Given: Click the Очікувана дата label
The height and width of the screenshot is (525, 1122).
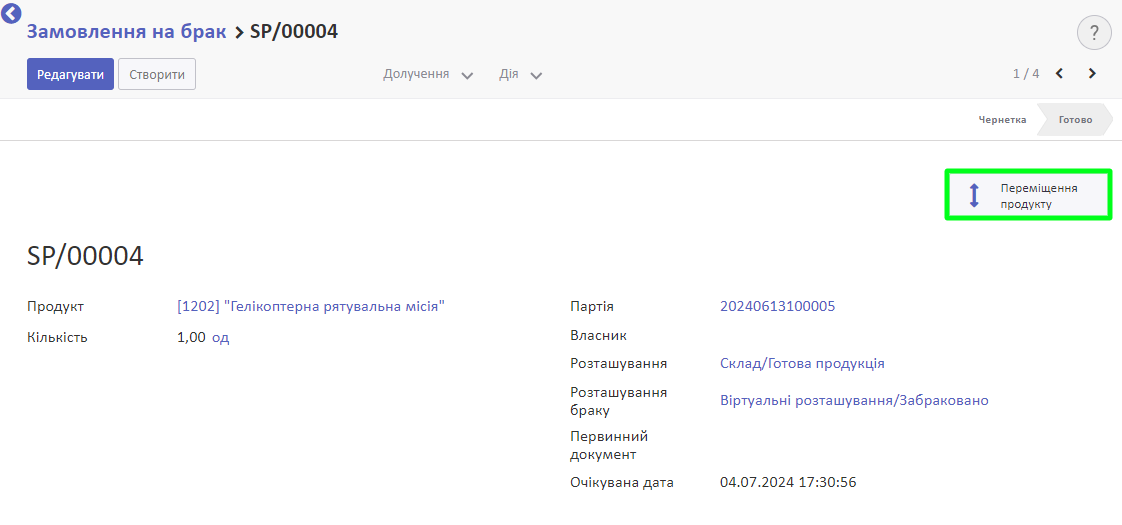Looking at the screenshot, I should coord(622,482).
